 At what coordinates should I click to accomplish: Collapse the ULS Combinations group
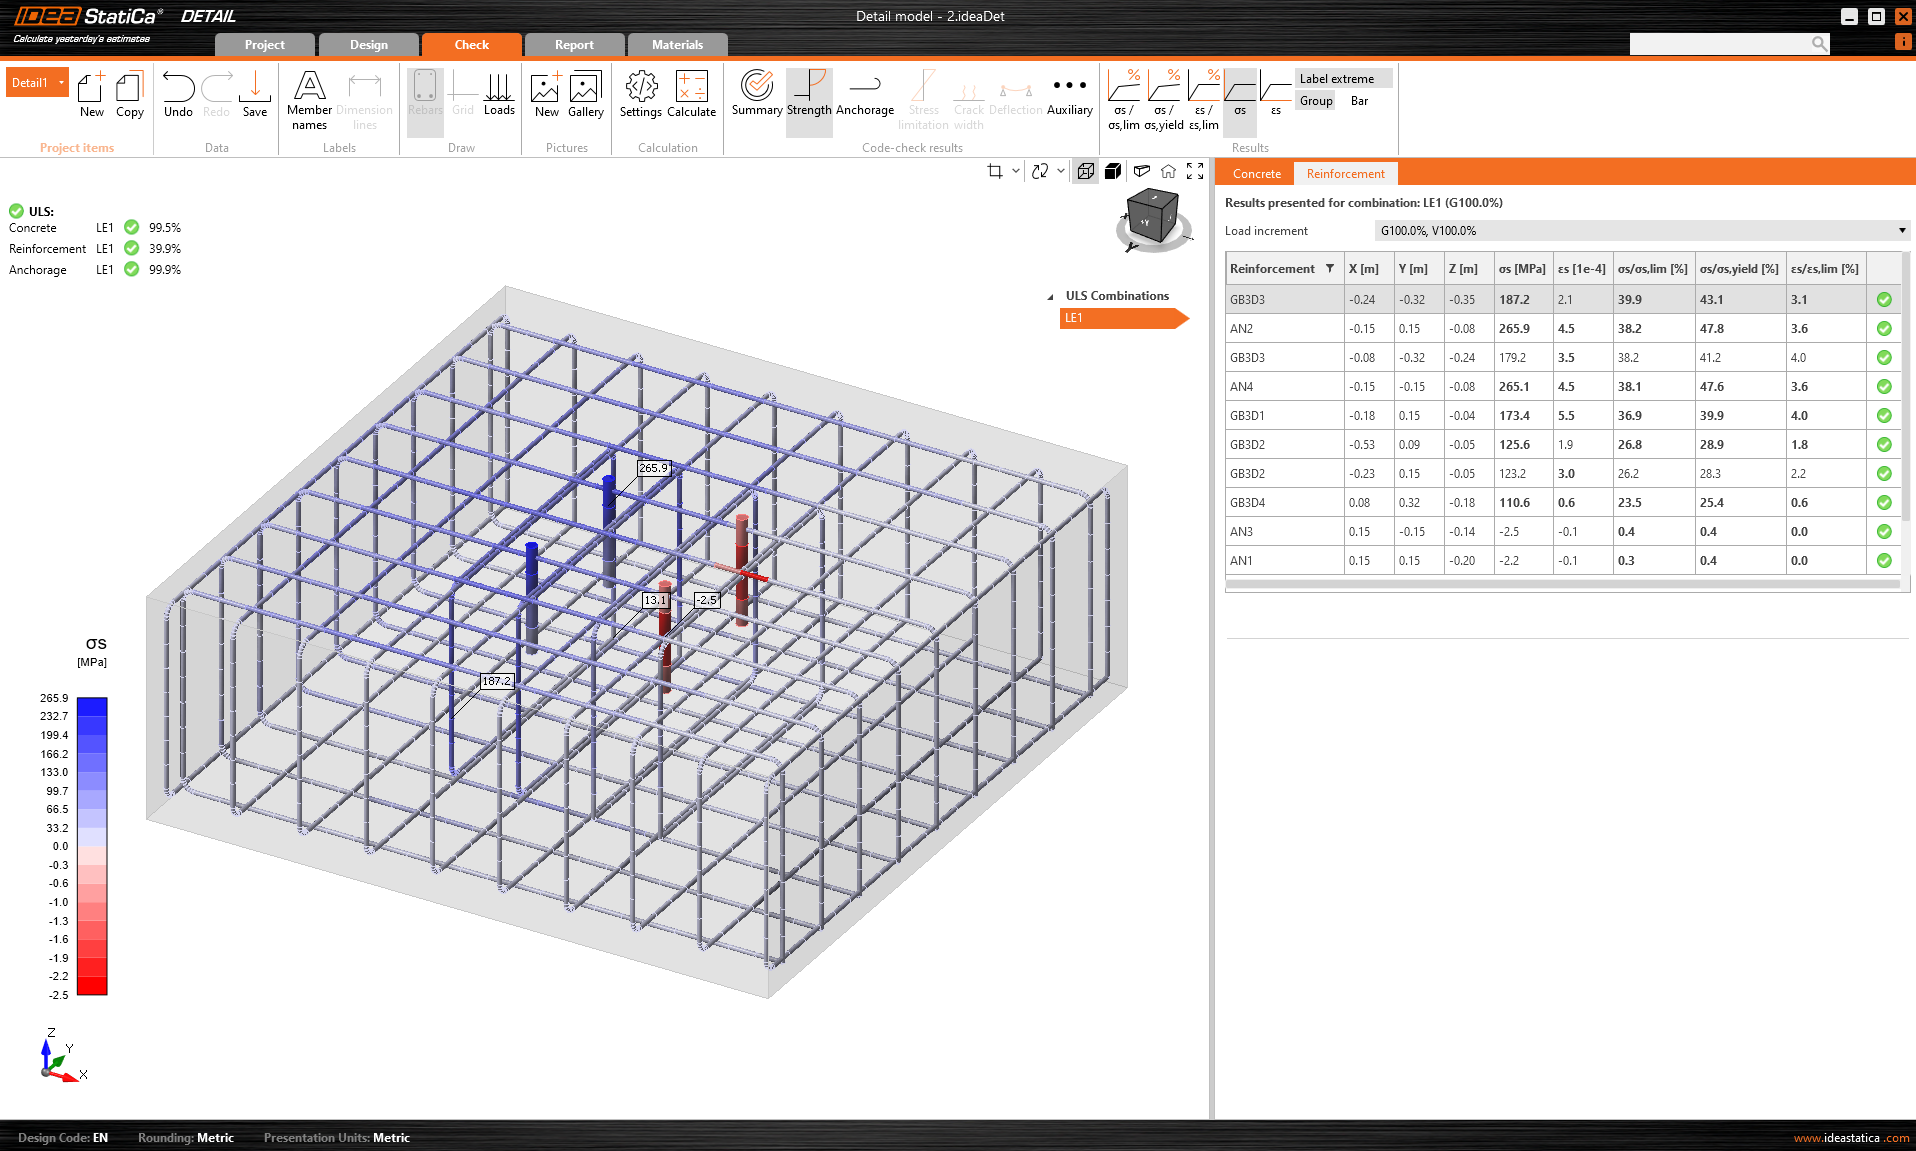coord(1050,295)
